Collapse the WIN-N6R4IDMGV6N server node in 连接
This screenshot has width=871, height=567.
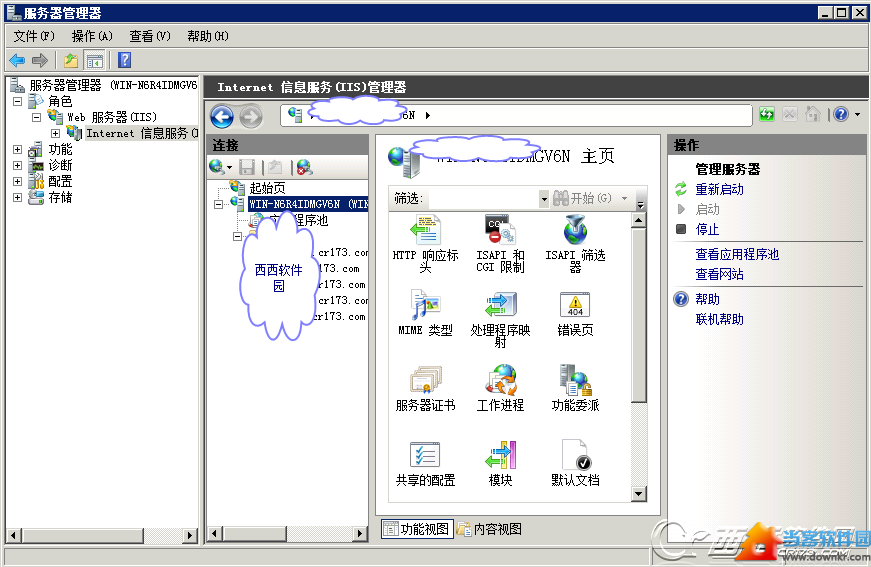click(219, 204)
